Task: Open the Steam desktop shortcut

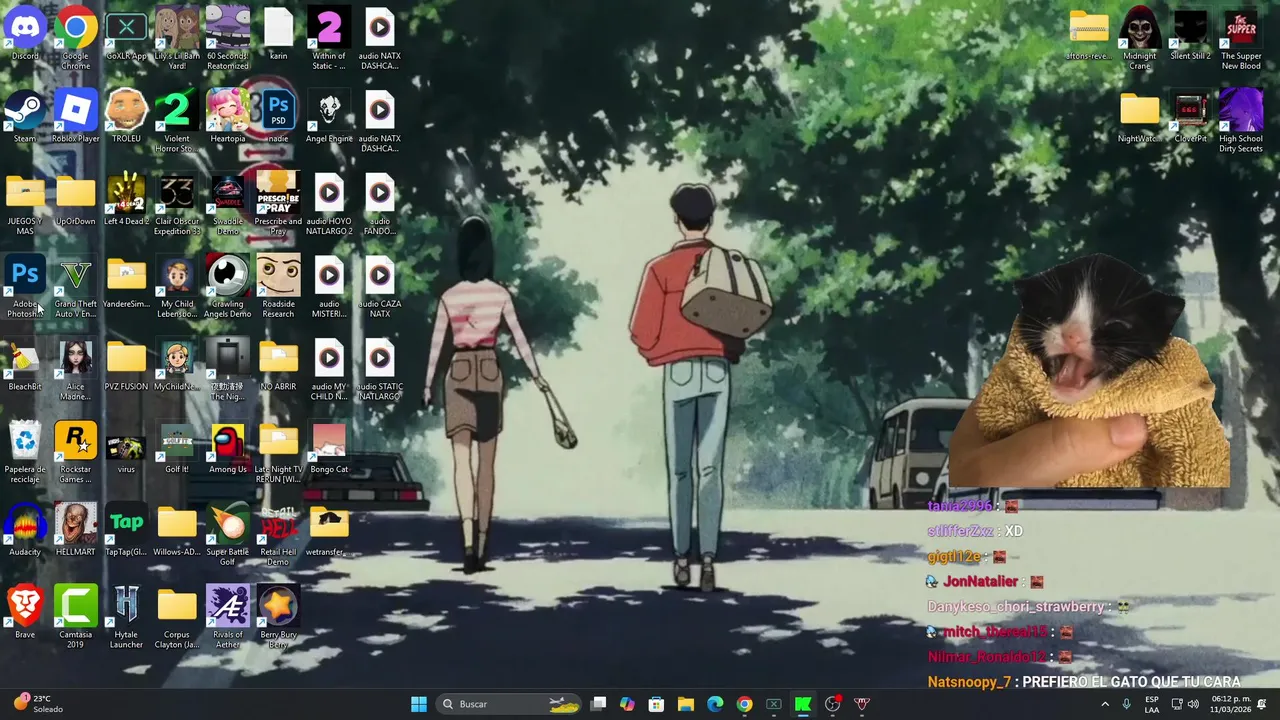Action: [x=25, y=116]
